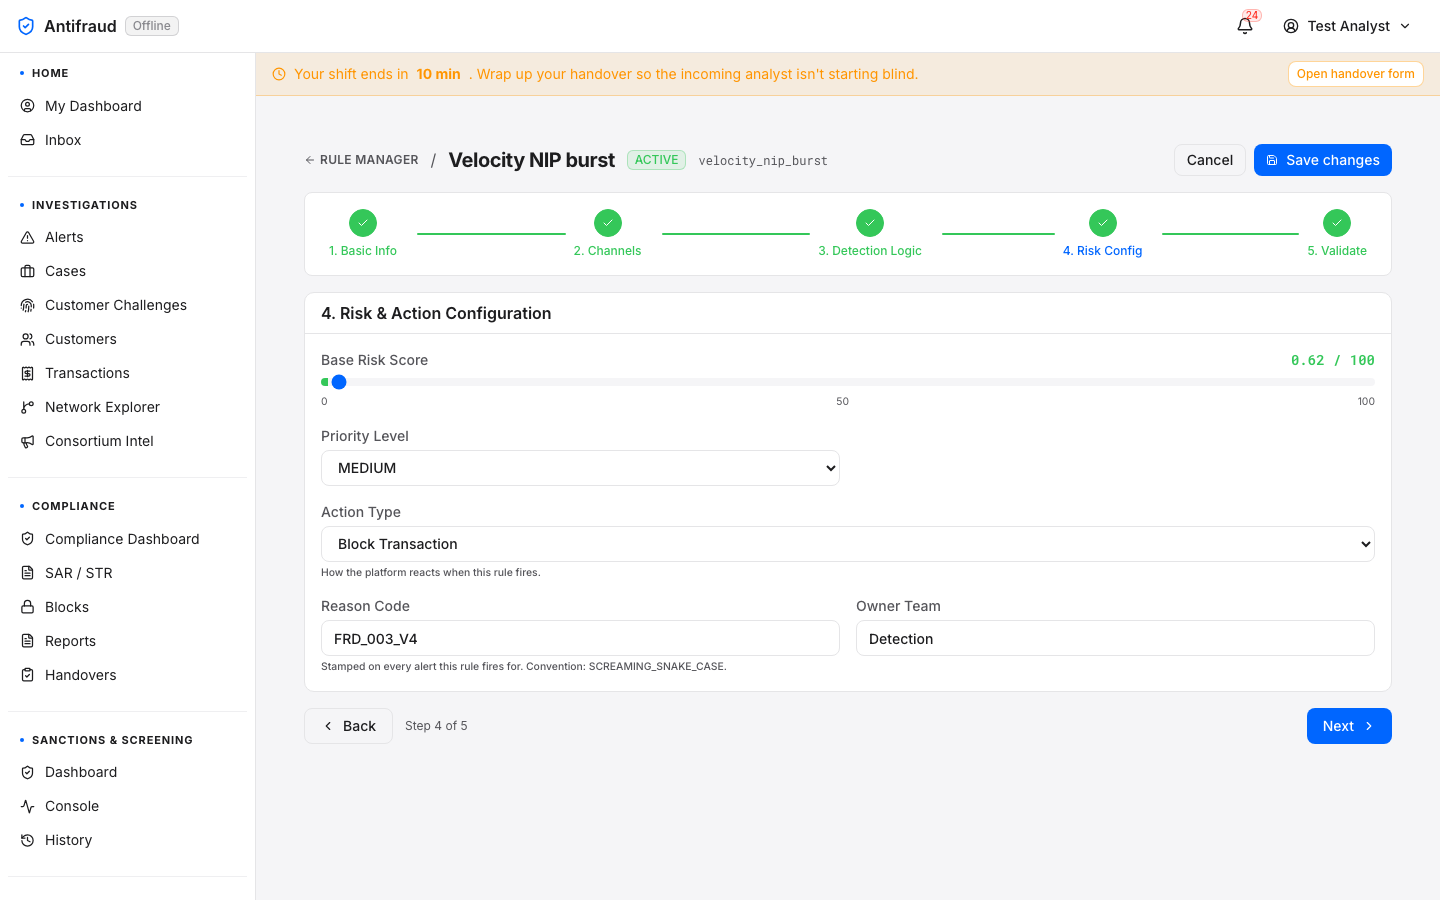The width and height of the screenshot is (1440, 900).
Task: Click the 50 midpoint label under slider
Action: pos(843,401)
